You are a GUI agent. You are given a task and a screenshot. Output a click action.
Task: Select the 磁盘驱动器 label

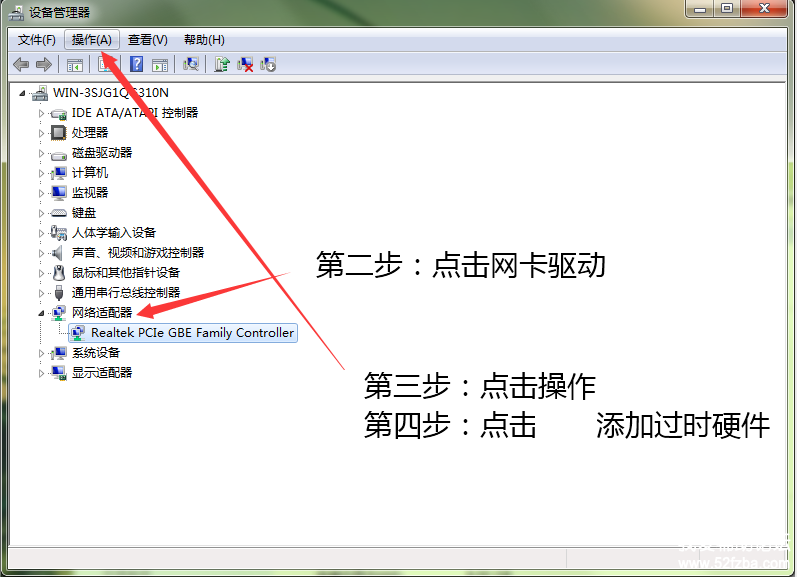coord(102,153)
